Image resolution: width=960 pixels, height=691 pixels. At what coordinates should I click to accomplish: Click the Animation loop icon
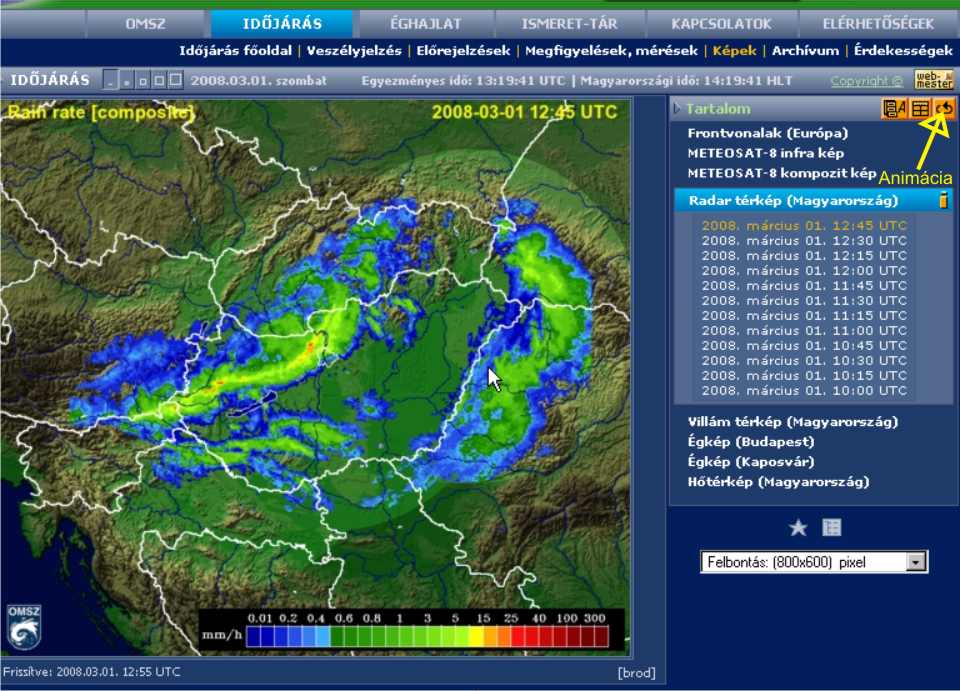(x=944, y=109)
